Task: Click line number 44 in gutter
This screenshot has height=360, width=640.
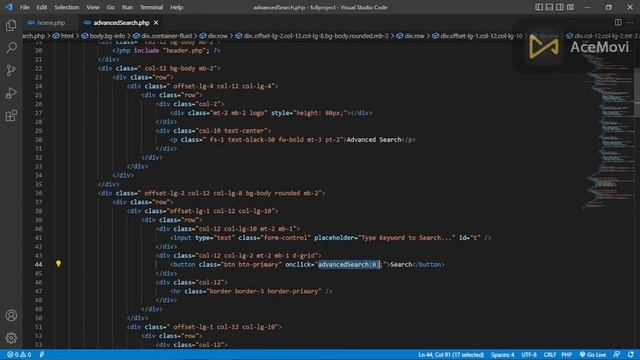Action: coord(38,264)
